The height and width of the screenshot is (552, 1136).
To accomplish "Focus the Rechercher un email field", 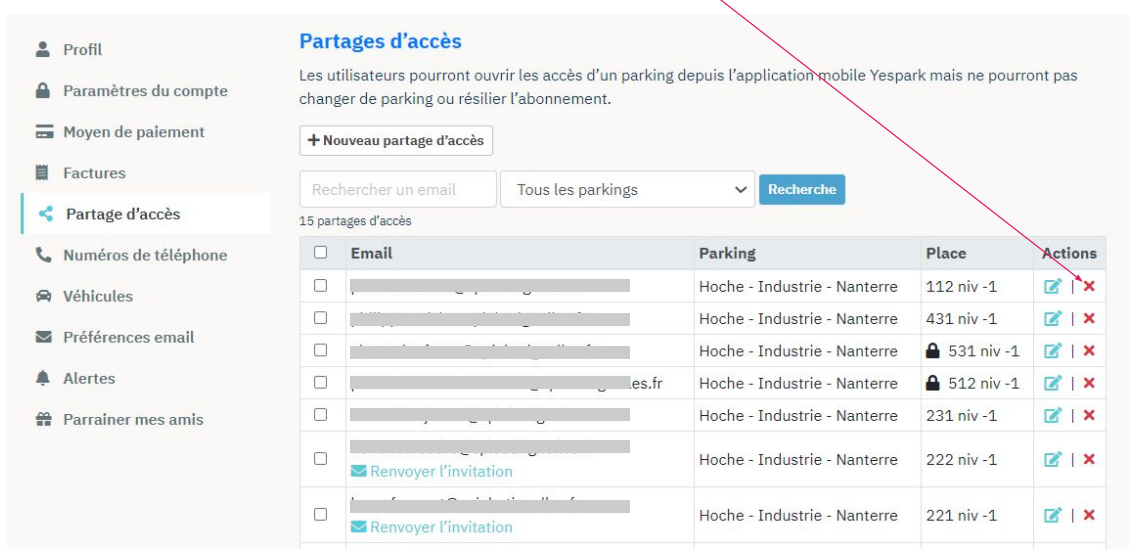I will 398,190.
